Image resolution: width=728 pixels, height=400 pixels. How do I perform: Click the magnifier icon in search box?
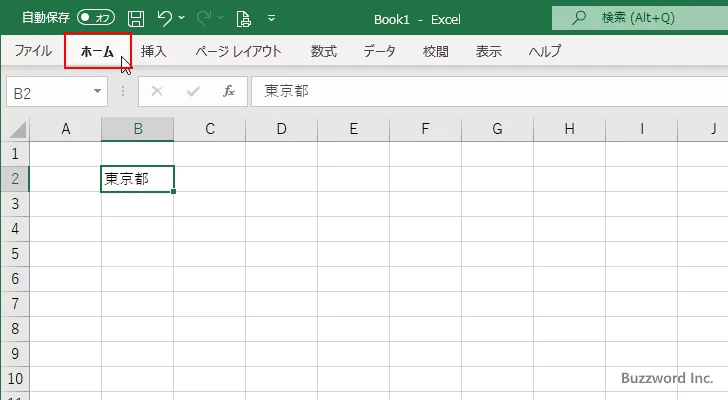coord(578,18)
